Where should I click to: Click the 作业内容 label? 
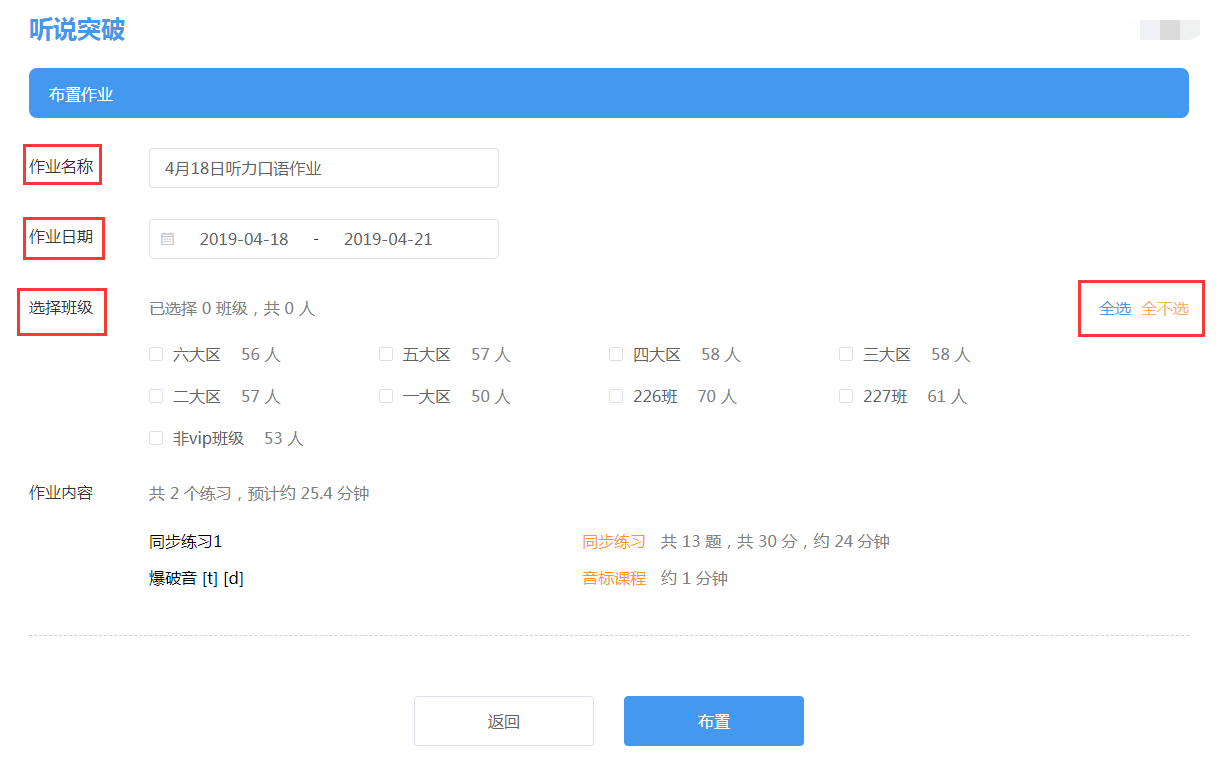click(61, 492)
